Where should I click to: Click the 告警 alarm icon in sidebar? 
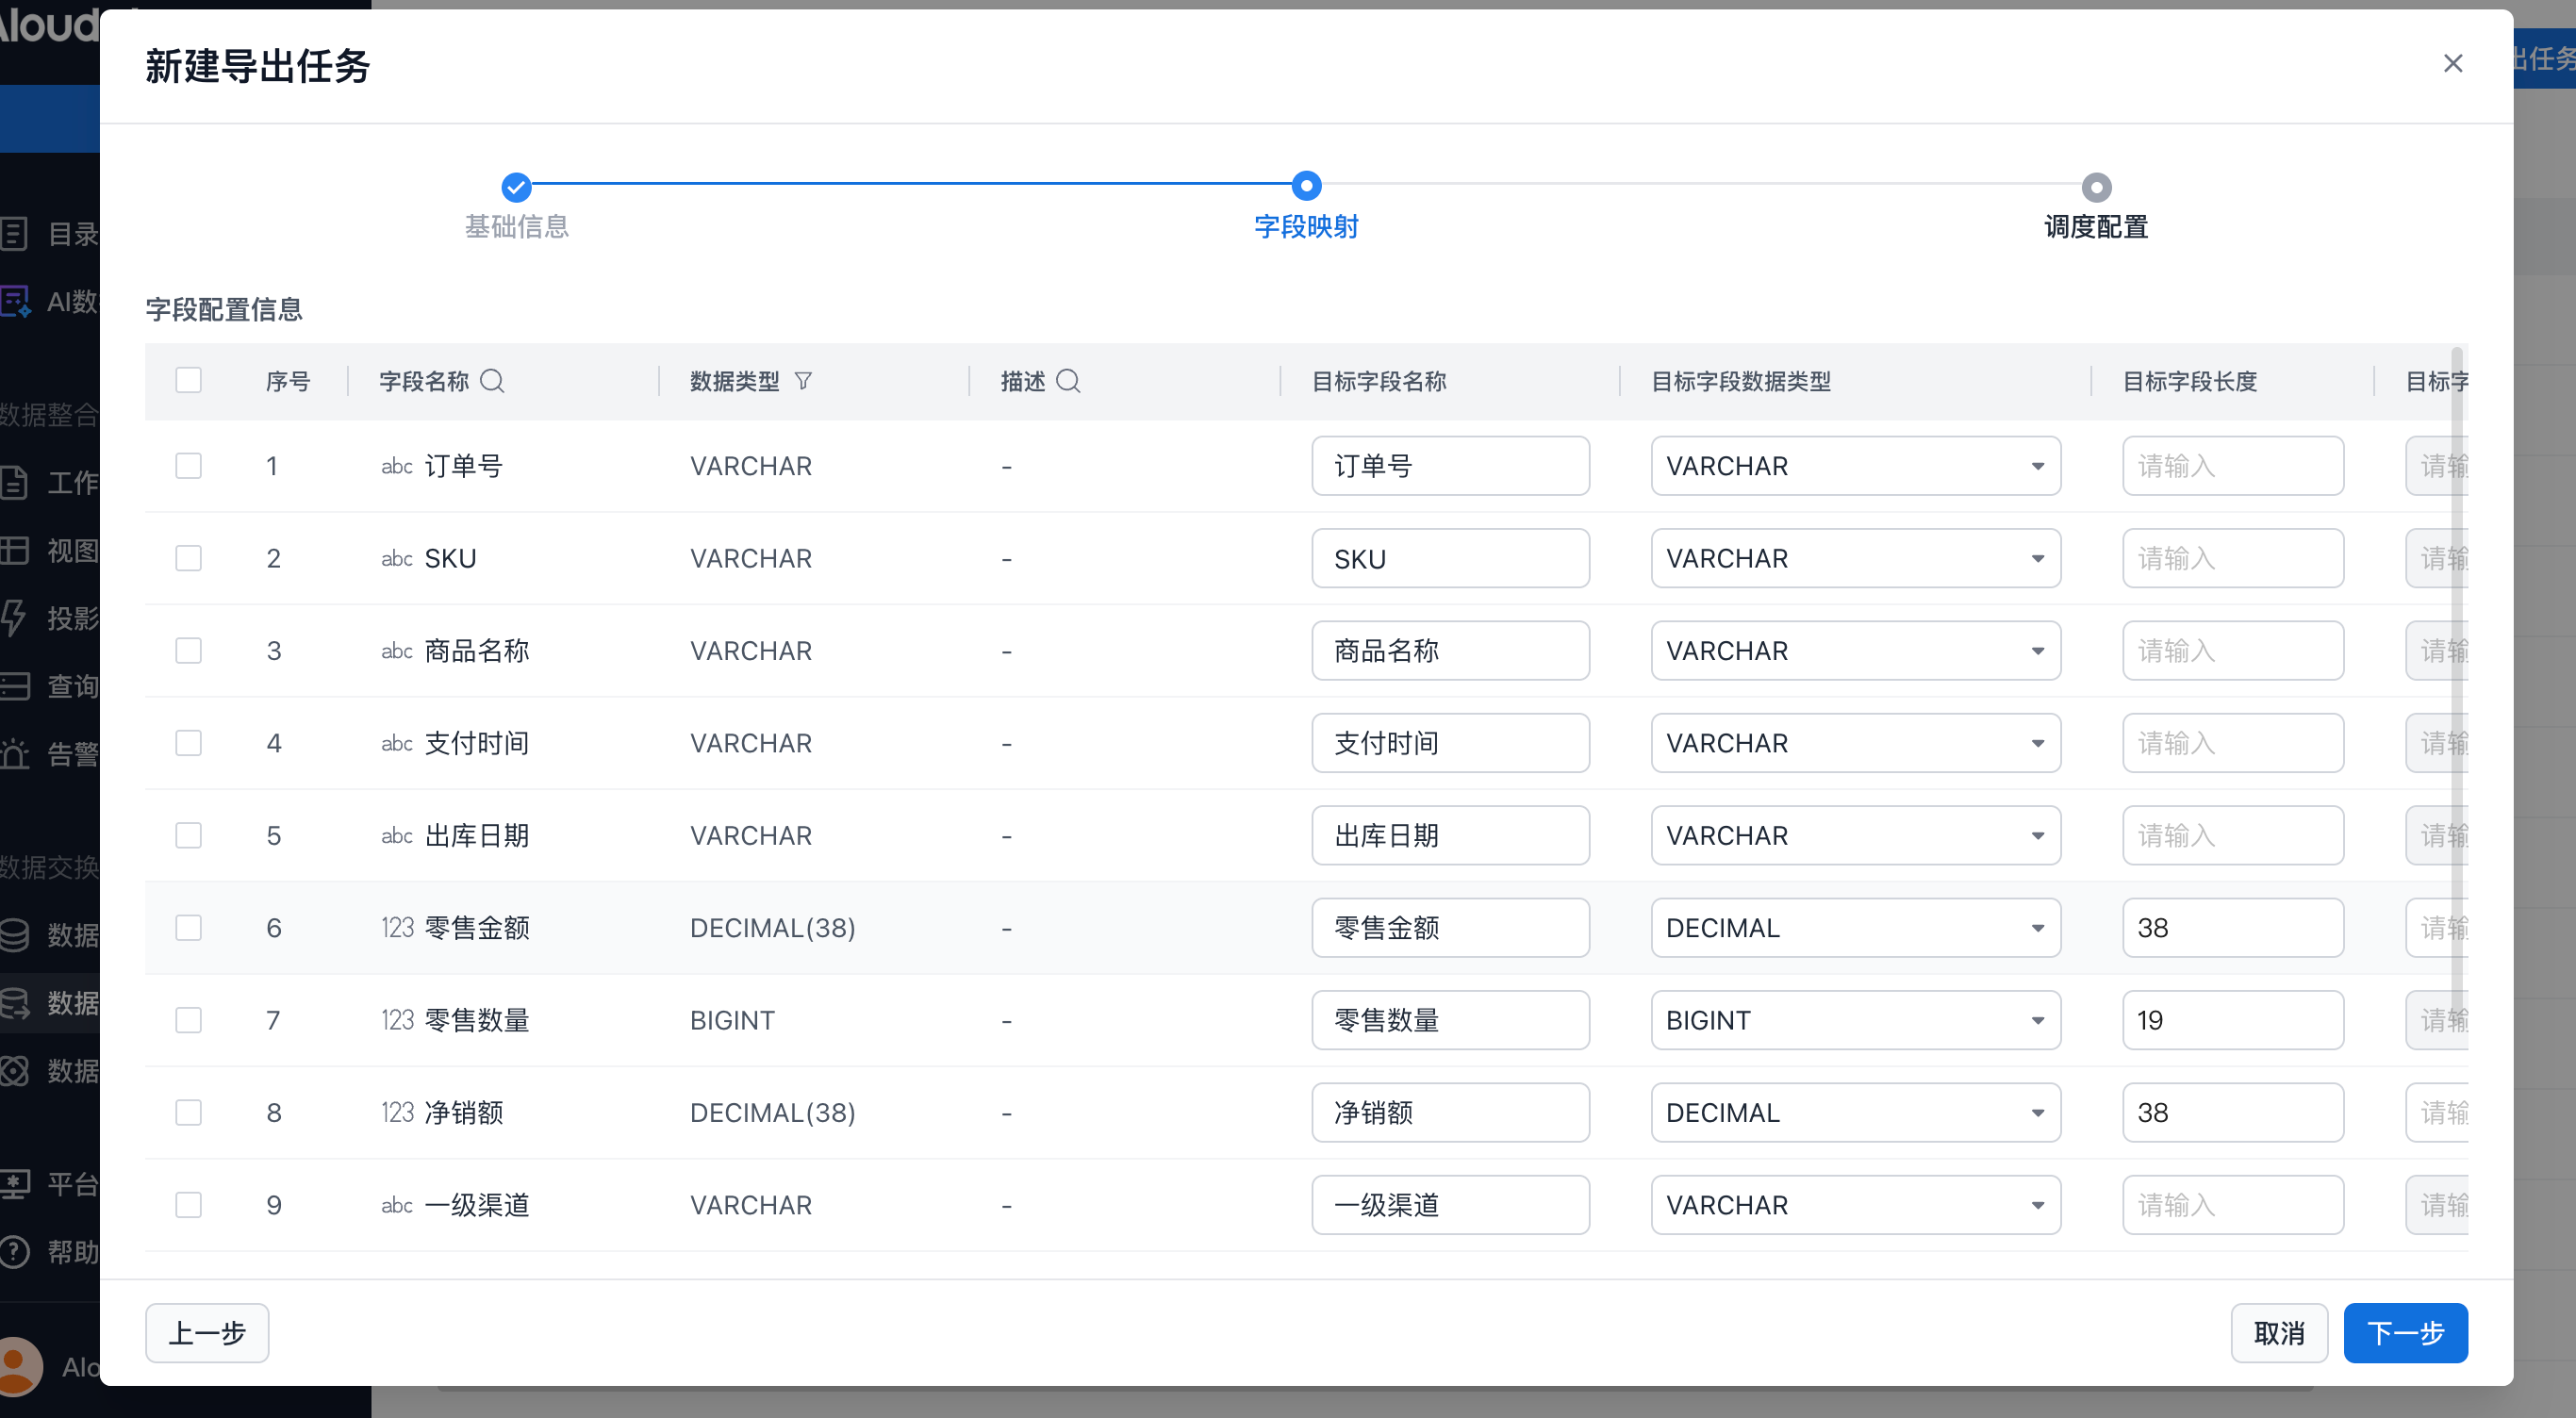[14, 753]
